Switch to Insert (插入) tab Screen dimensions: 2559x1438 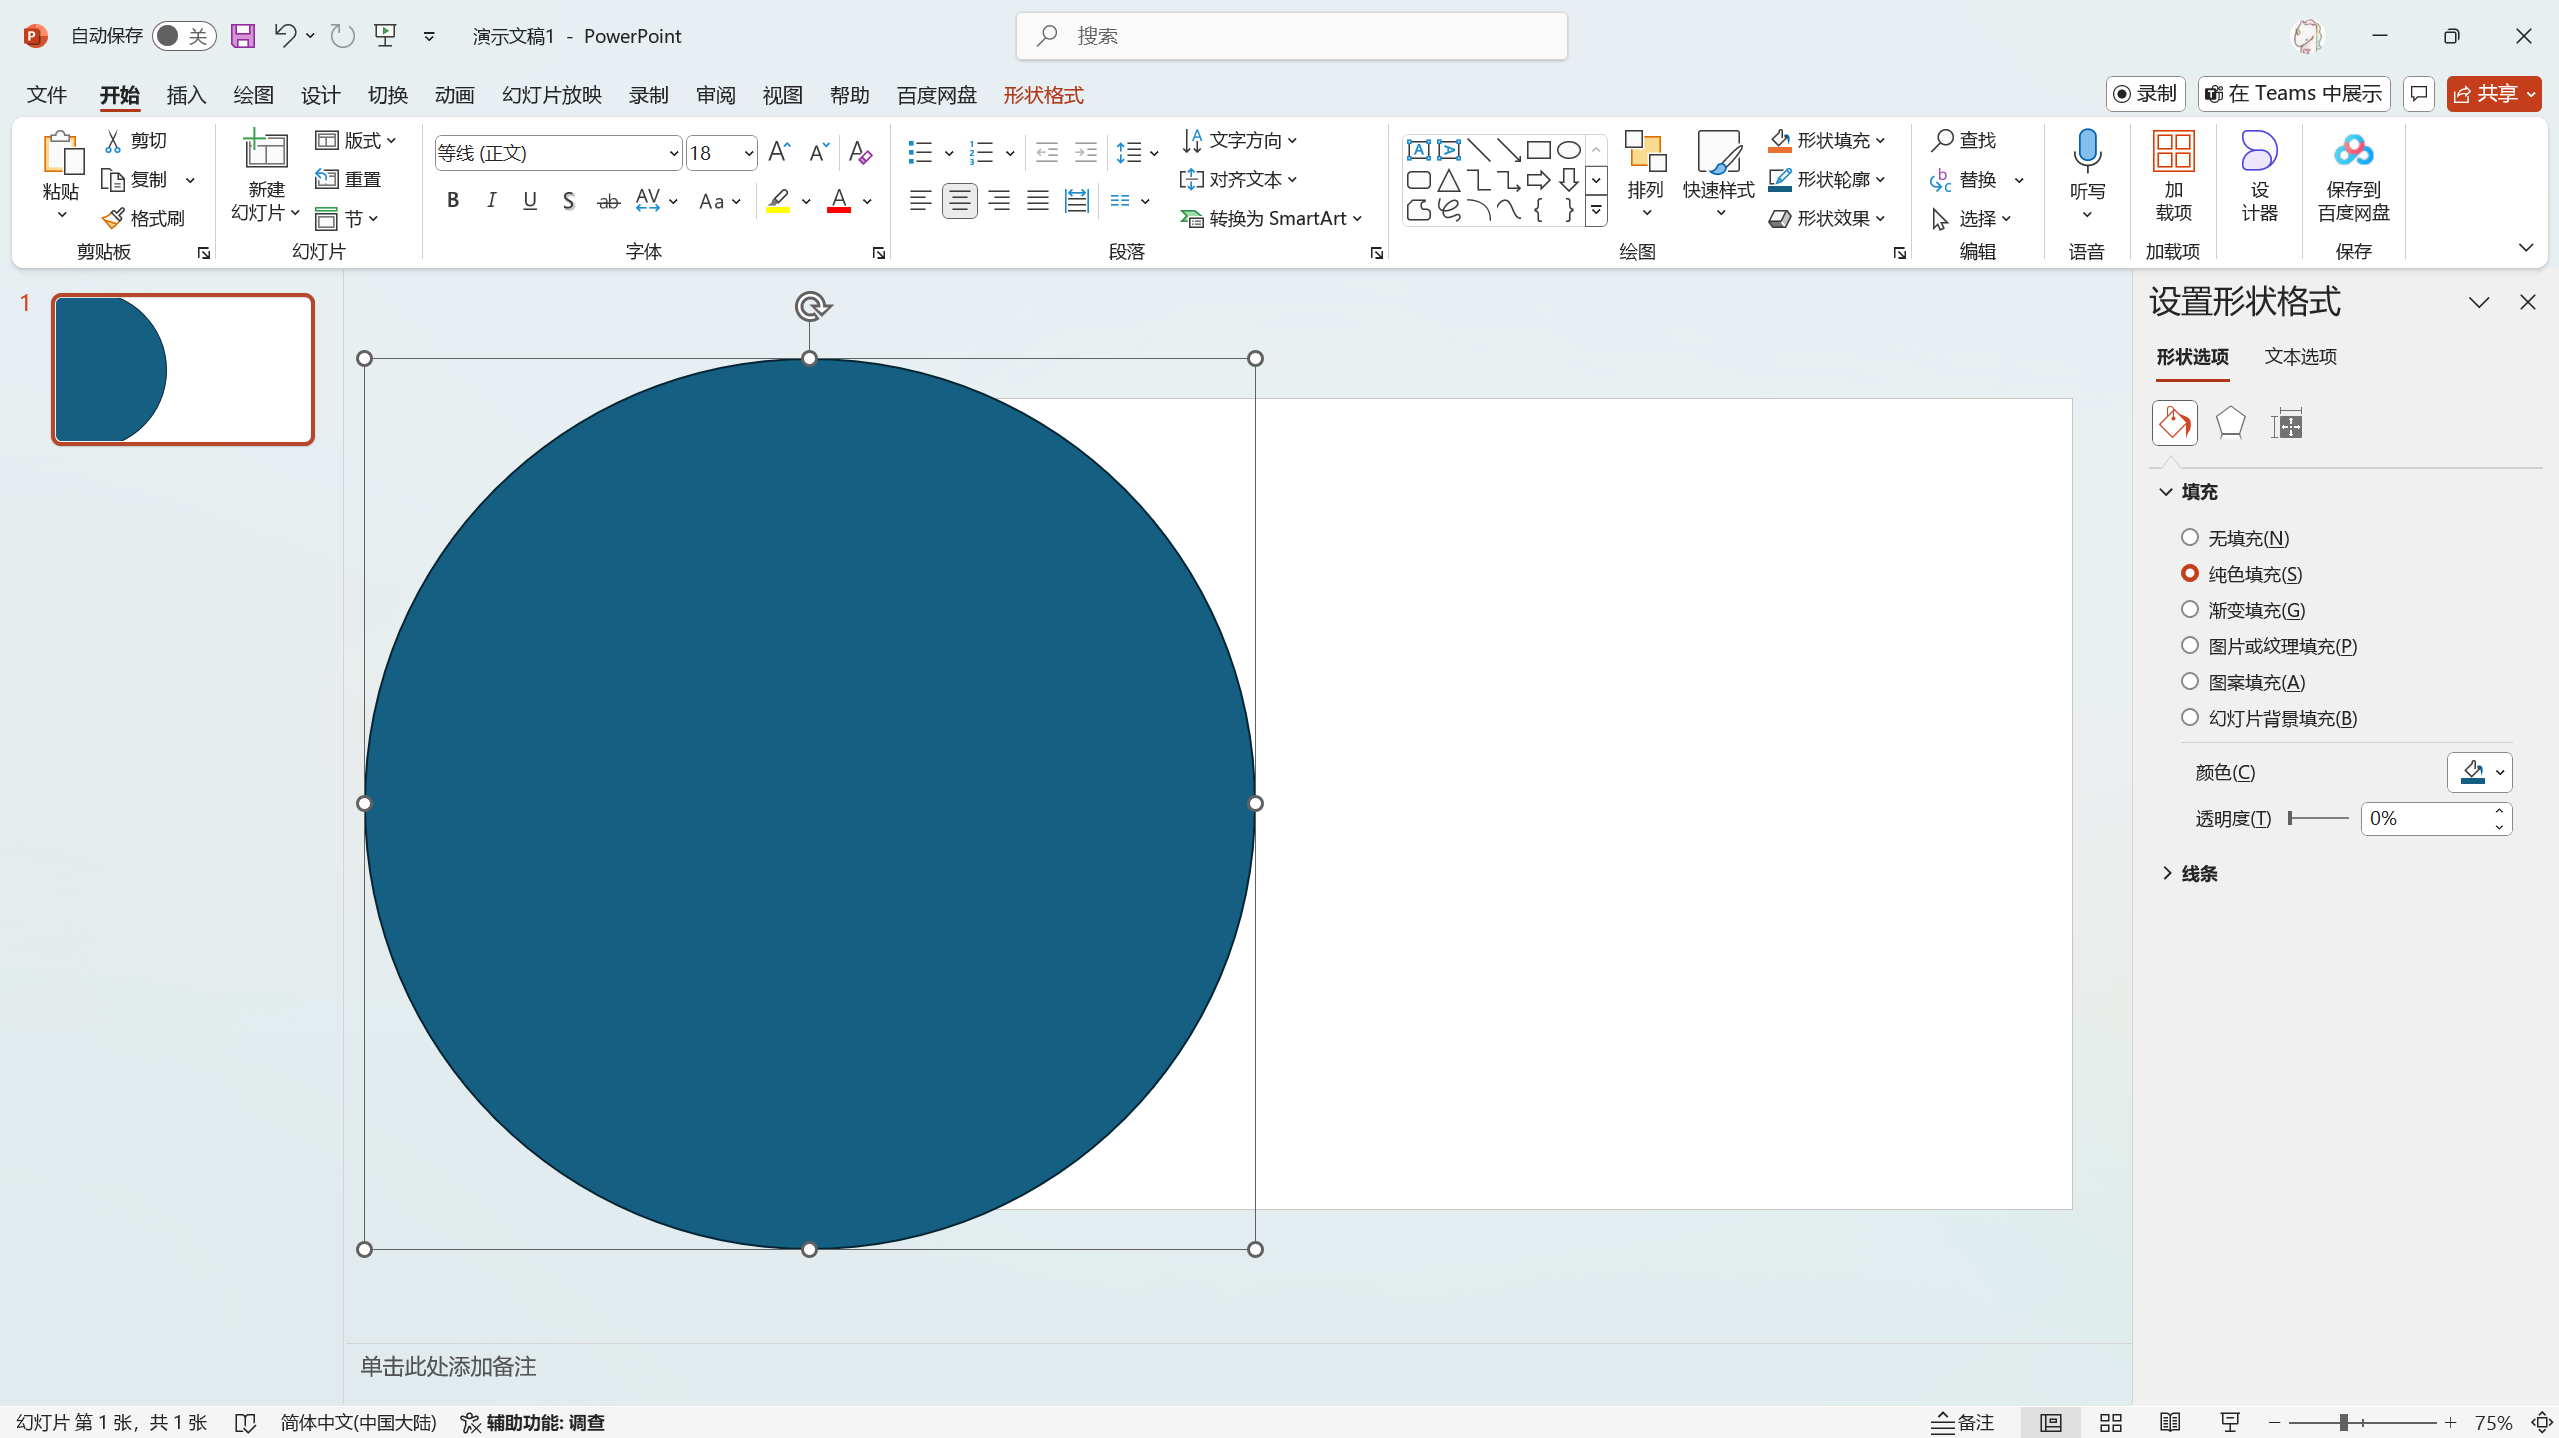pos(186,95)
